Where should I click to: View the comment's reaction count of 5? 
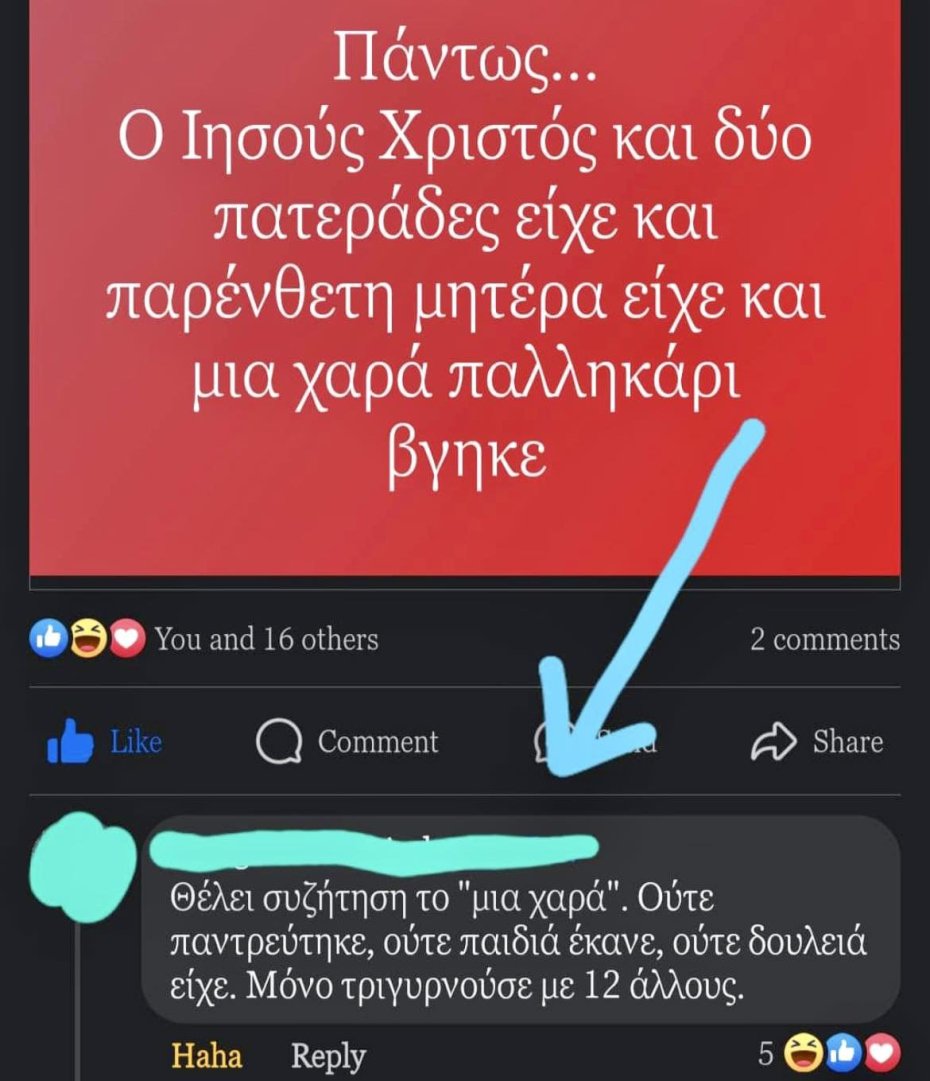766,1053
